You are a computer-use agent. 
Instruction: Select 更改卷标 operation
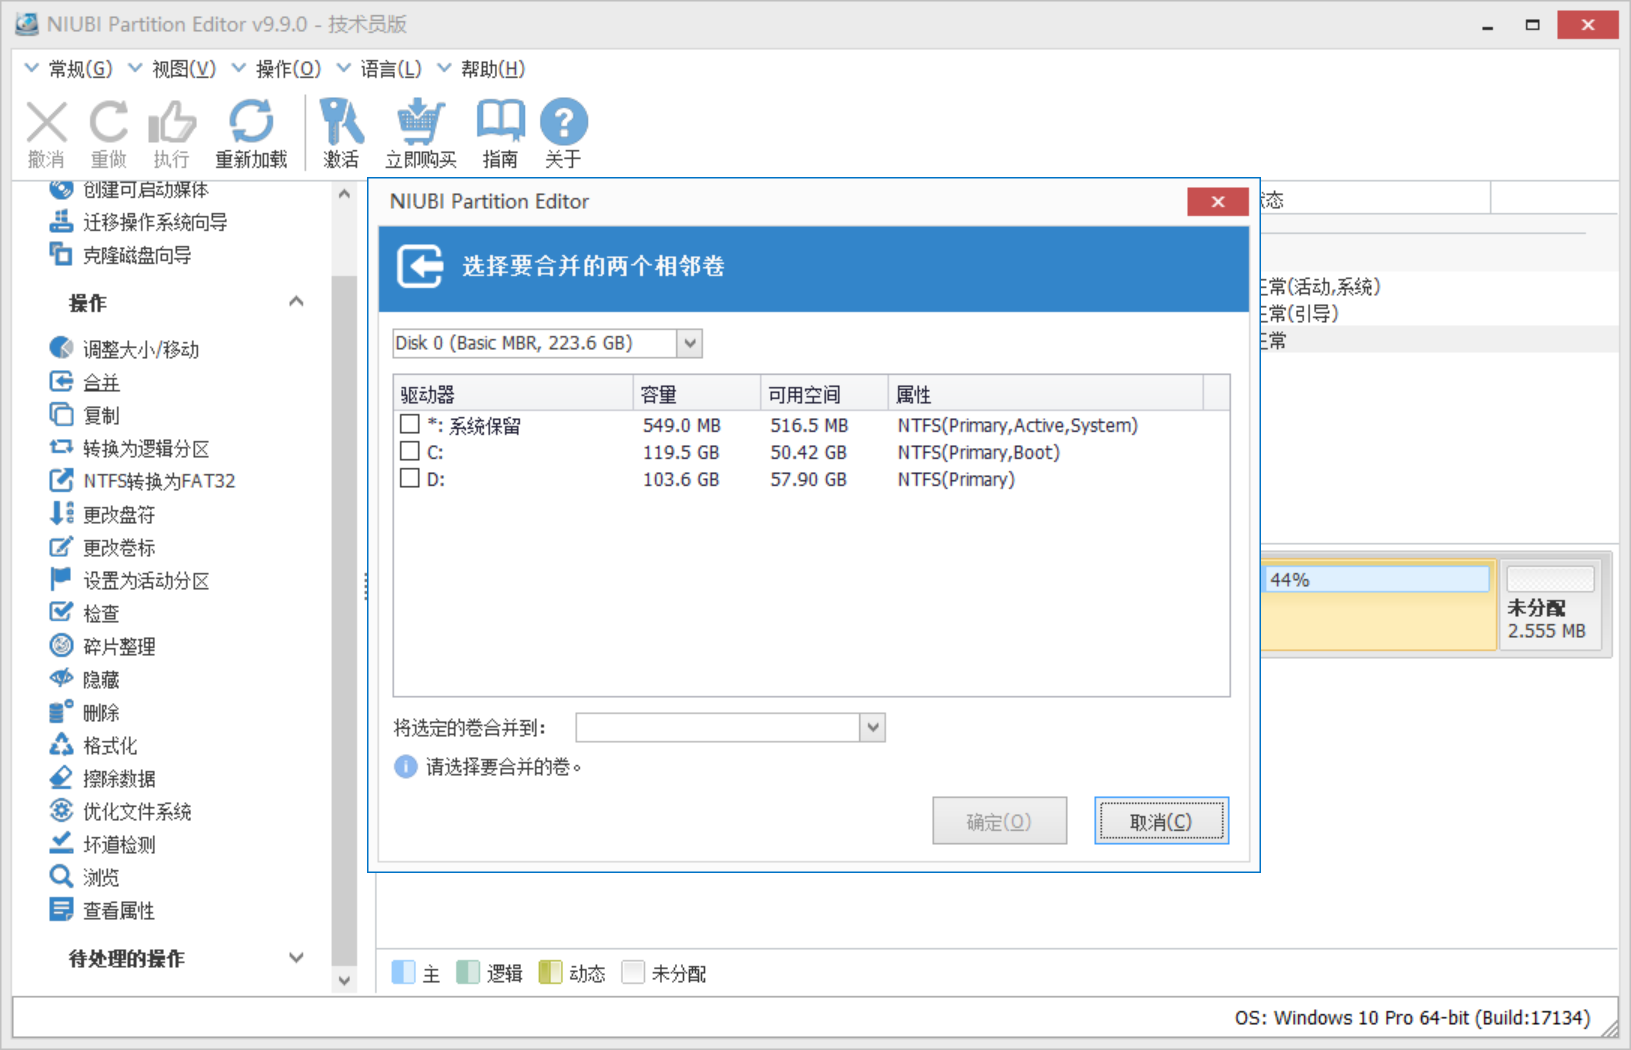103,547
